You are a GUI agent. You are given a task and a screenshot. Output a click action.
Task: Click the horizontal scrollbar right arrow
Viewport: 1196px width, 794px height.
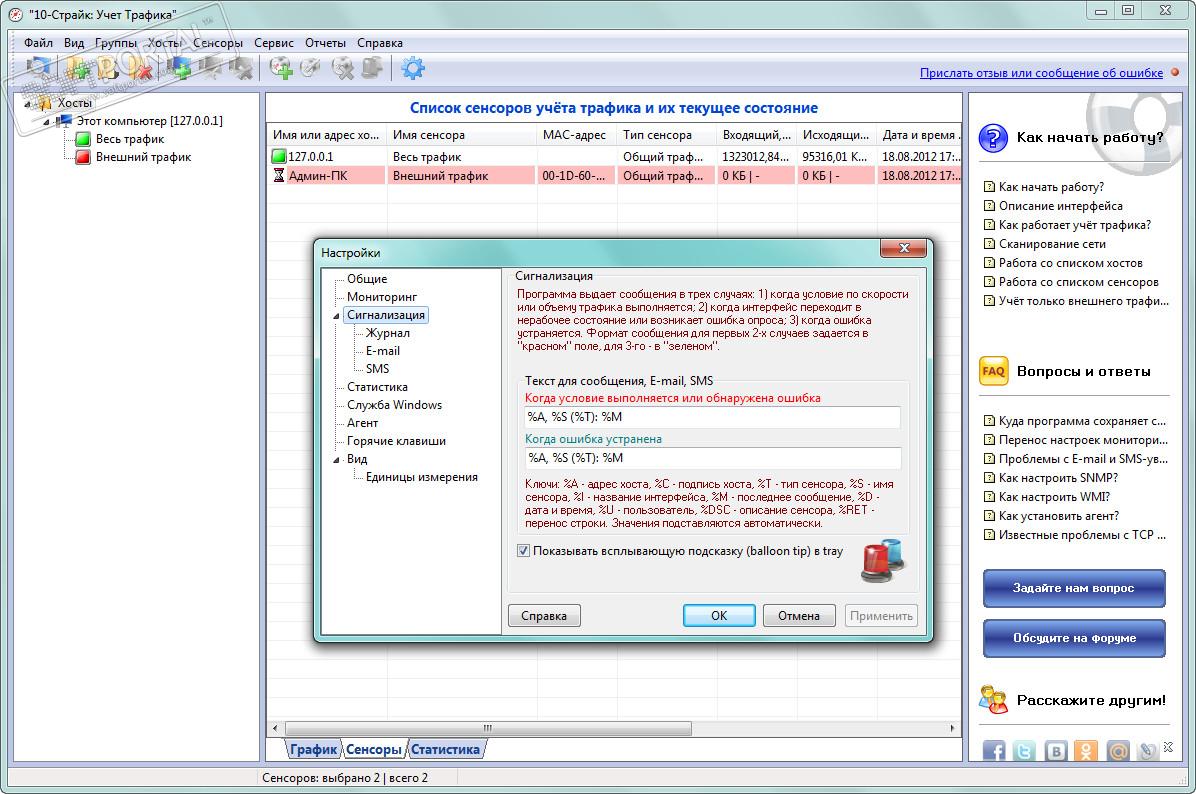coord(952,728)
